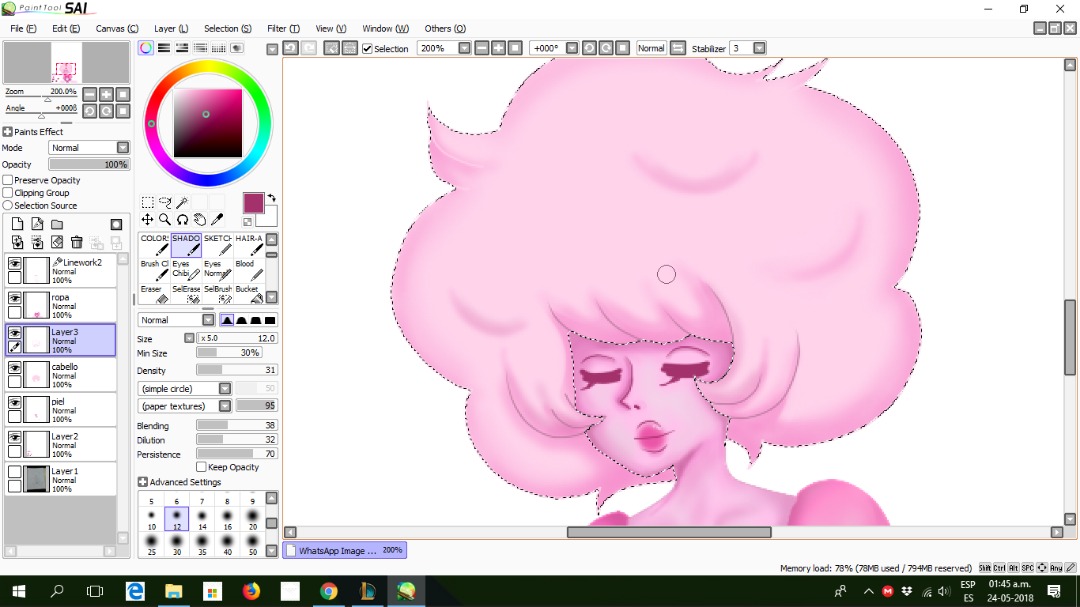The height and width of the screenshot is (607, 1080).
Task: Open the canvas zoom 200% dropdown
Action: (464, 48)
